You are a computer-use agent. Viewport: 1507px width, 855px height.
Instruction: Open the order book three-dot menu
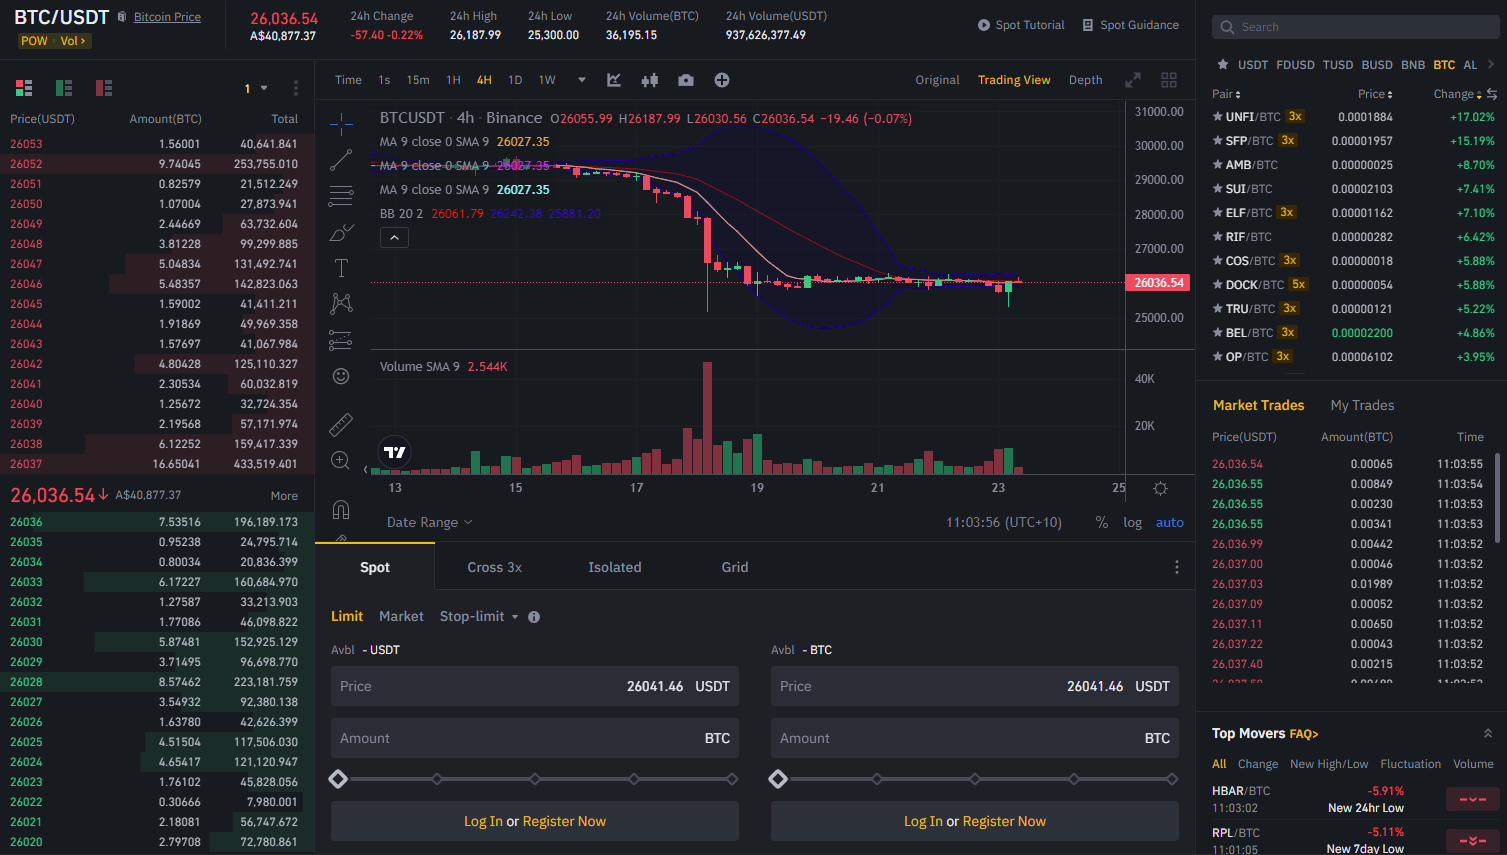click(296, 88)
